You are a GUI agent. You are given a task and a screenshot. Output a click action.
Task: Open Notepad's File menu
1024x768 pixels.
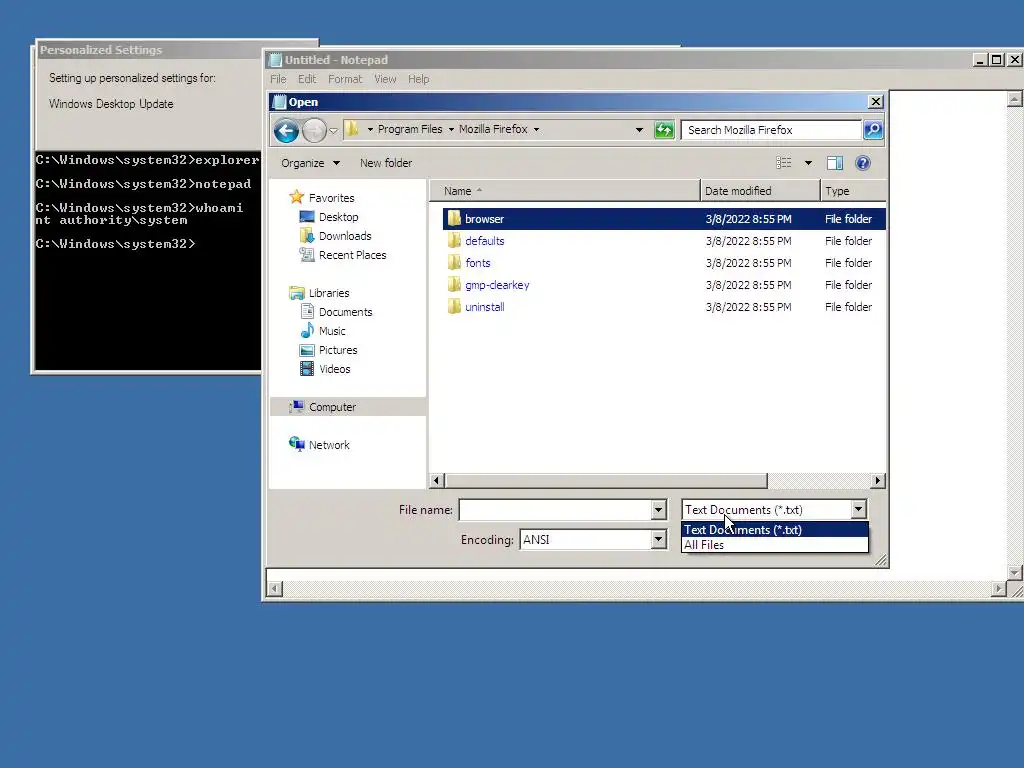[278, 79]
